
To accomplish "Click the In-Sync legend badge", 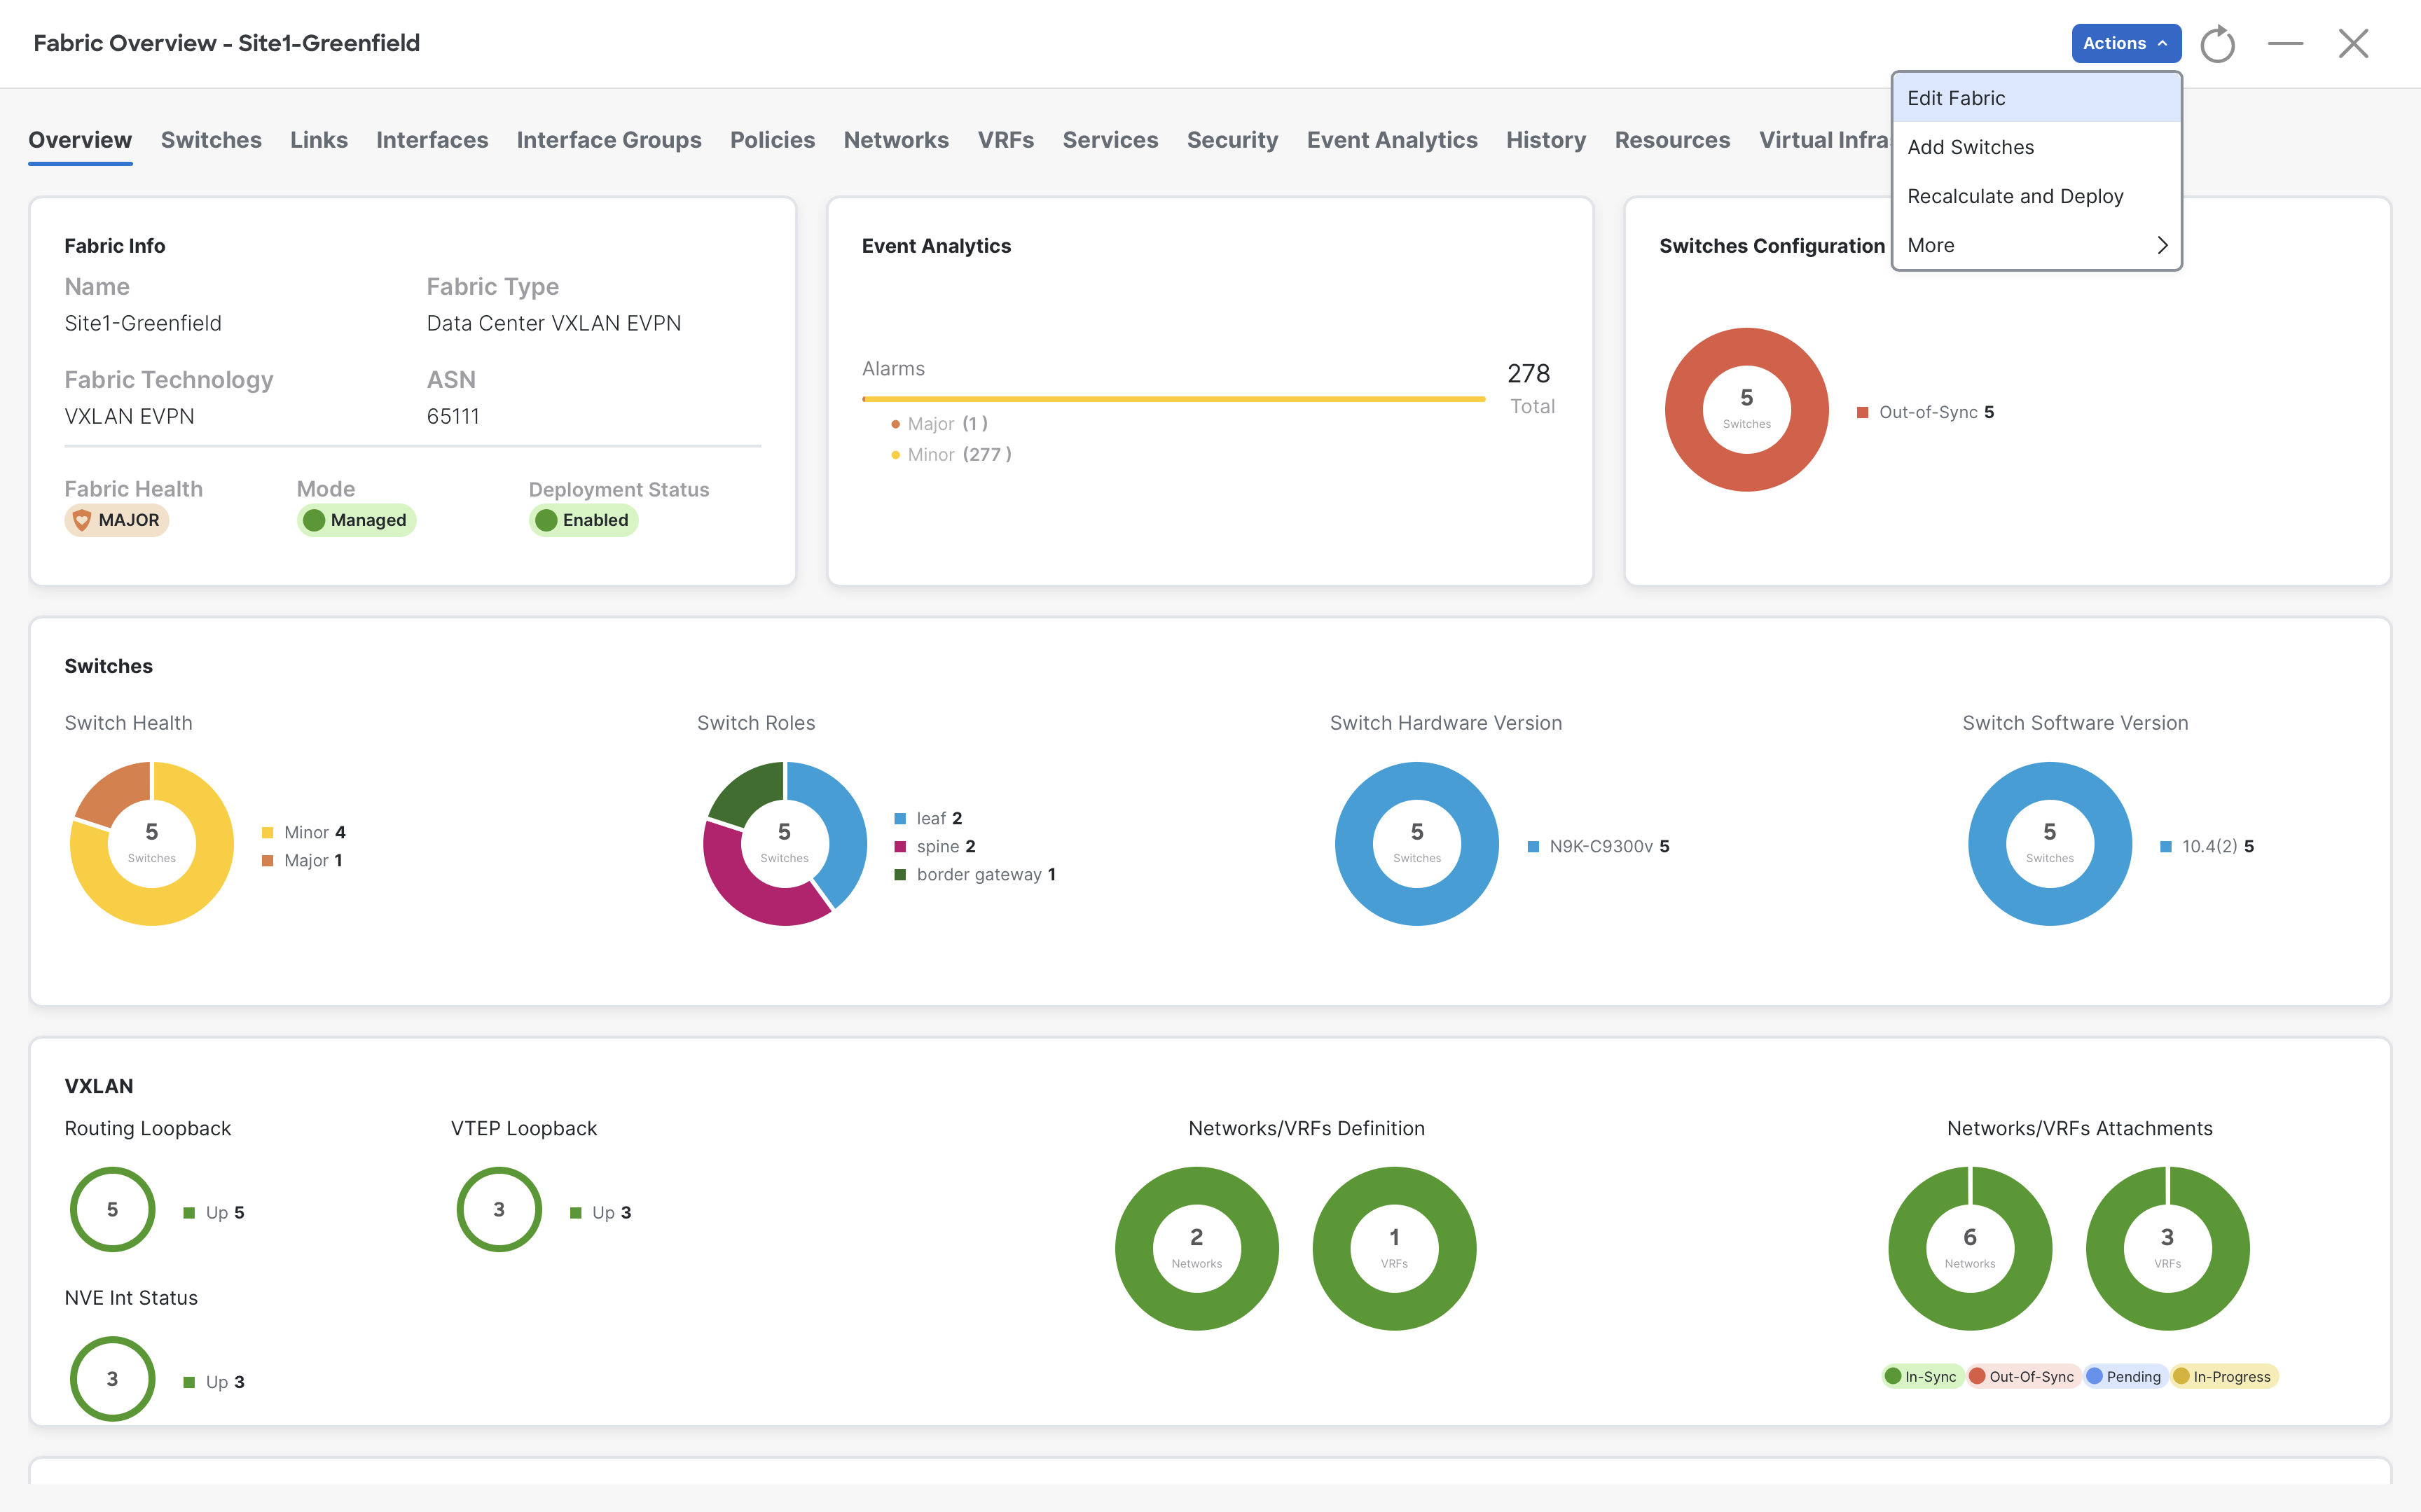I will pos(1922,1377).
